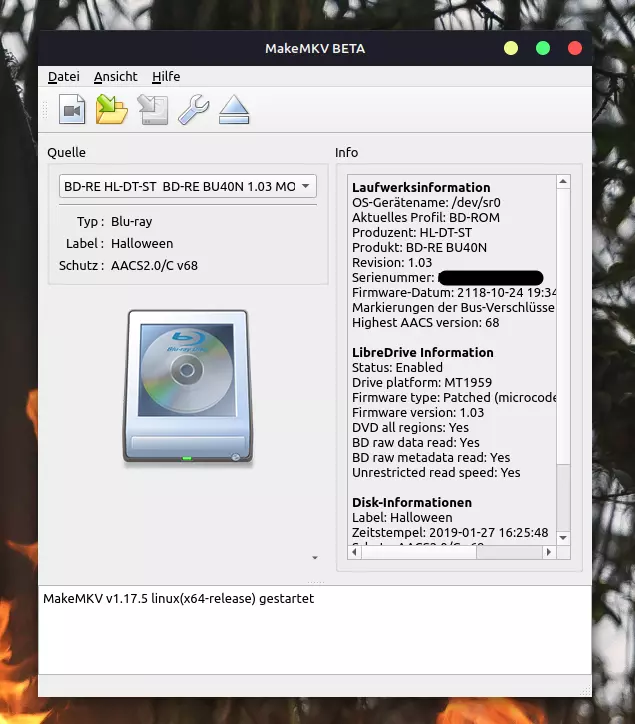Click 'Zeitstempel: 2019-01-27 16:25:48' line
Screen dimensions: 635x724
point(450,533)
